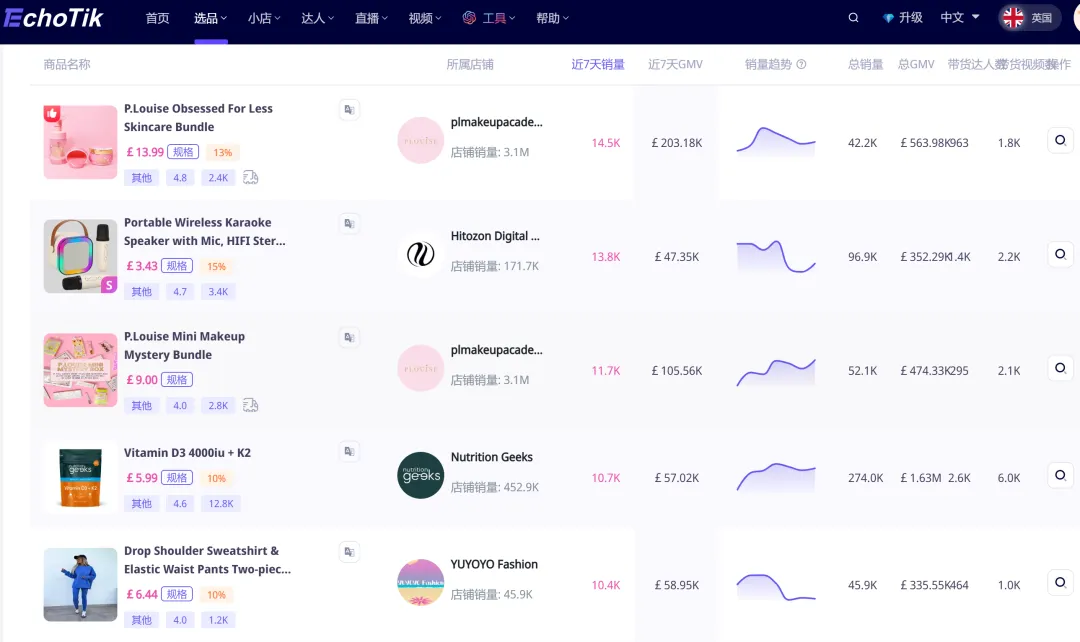The width and height of the screenshot is (1080, 642).
Task: Open detail search for P.Louise Skincare Bundle row
Action: tap(1061, 141)
